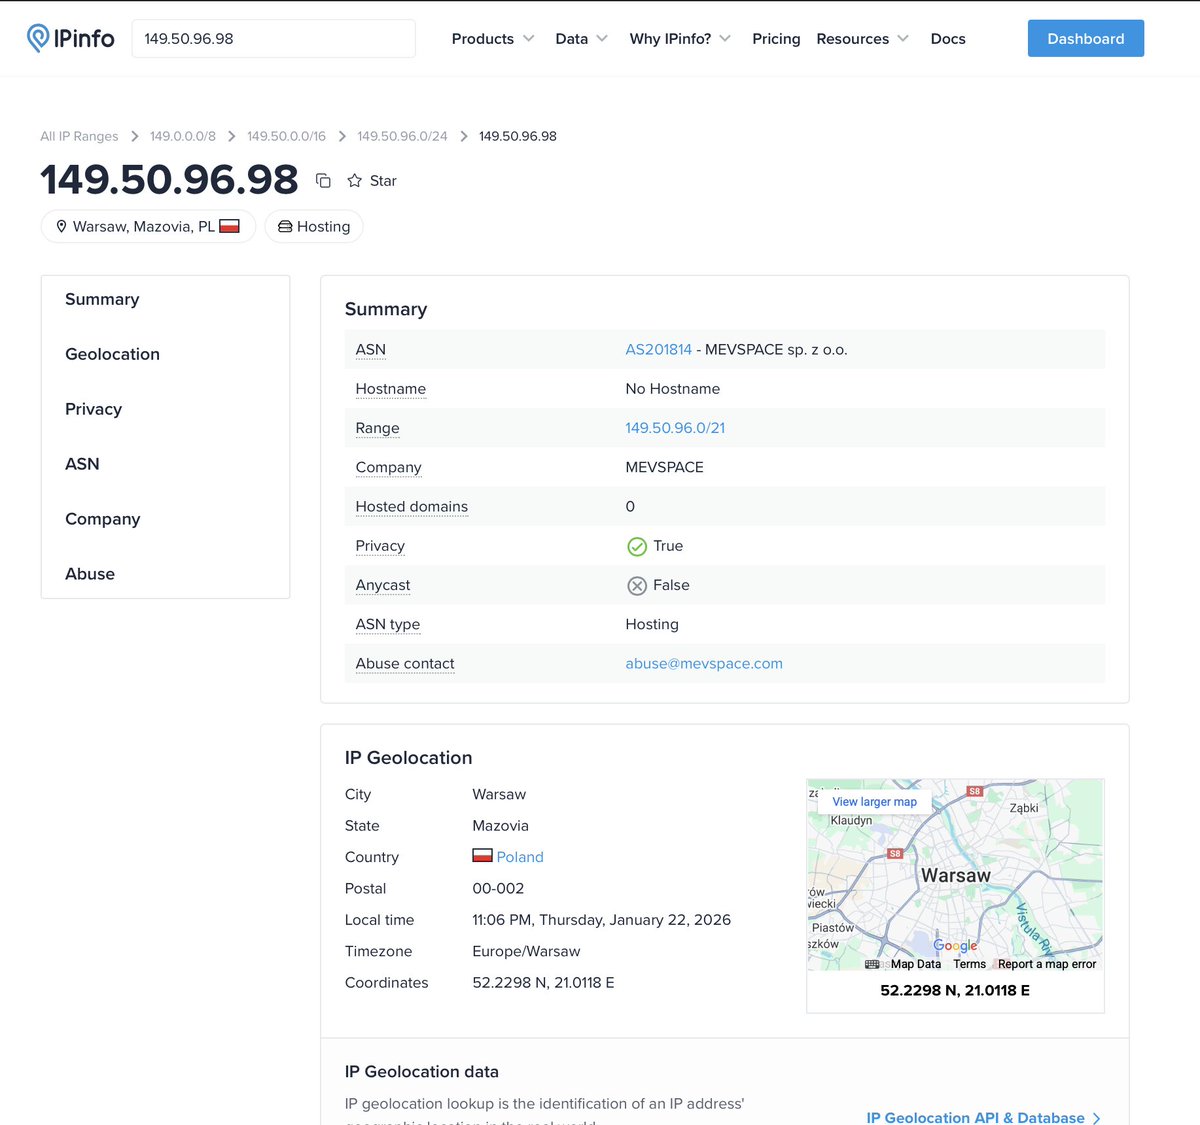Click the Company value MEVSPACE
Image resolution: width=1200 pixels, height=1125 pixels.
point(664,467)
